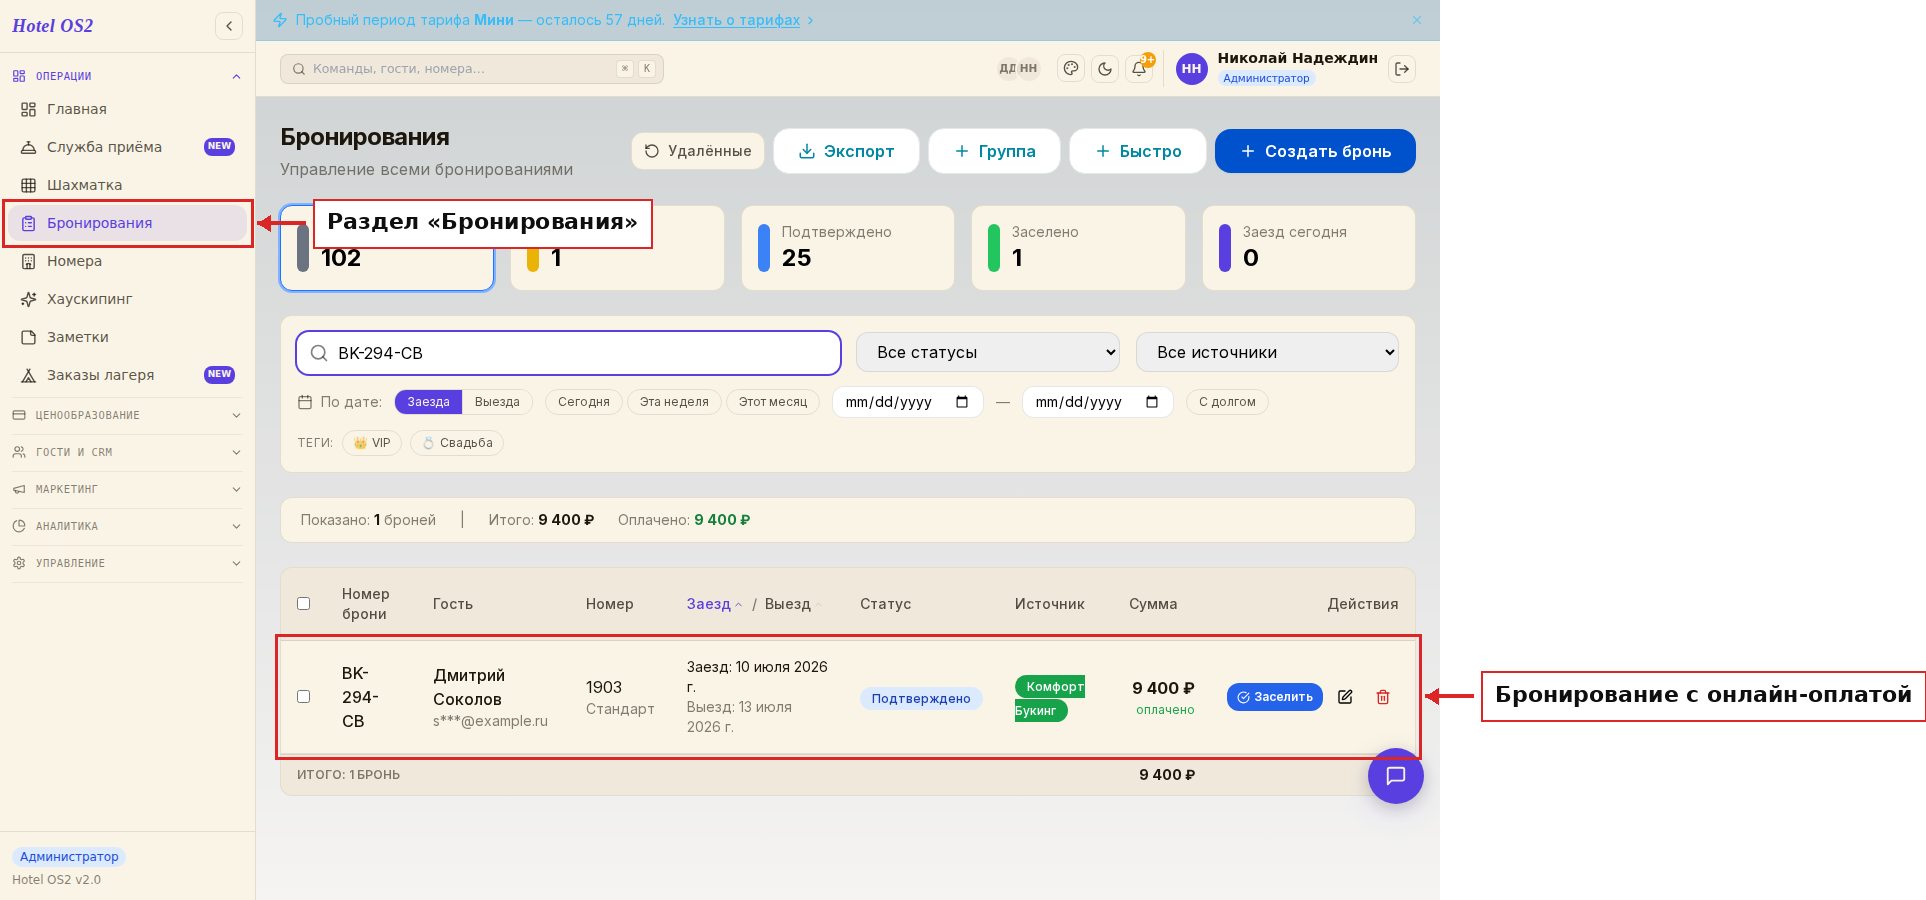The image size is (1926, 900).
Task: Open notifications bell icon
Action: pyautogui.click(x=1139, y=69)
